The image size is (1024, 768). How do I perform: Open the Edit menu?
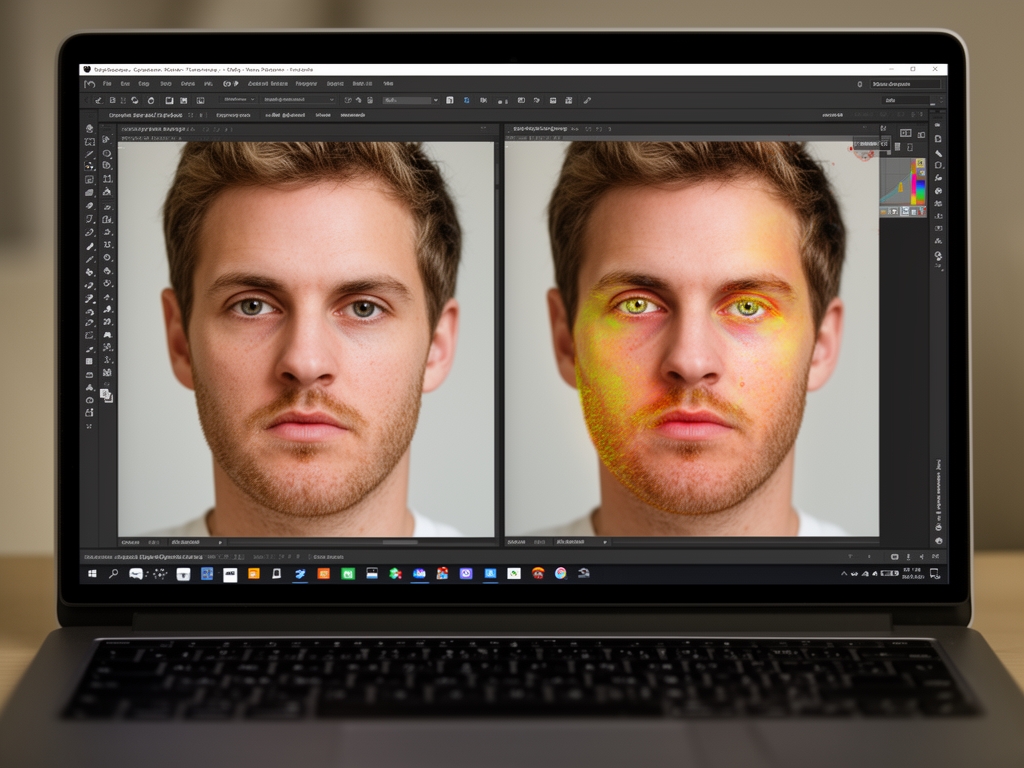[x=127, y=84]
